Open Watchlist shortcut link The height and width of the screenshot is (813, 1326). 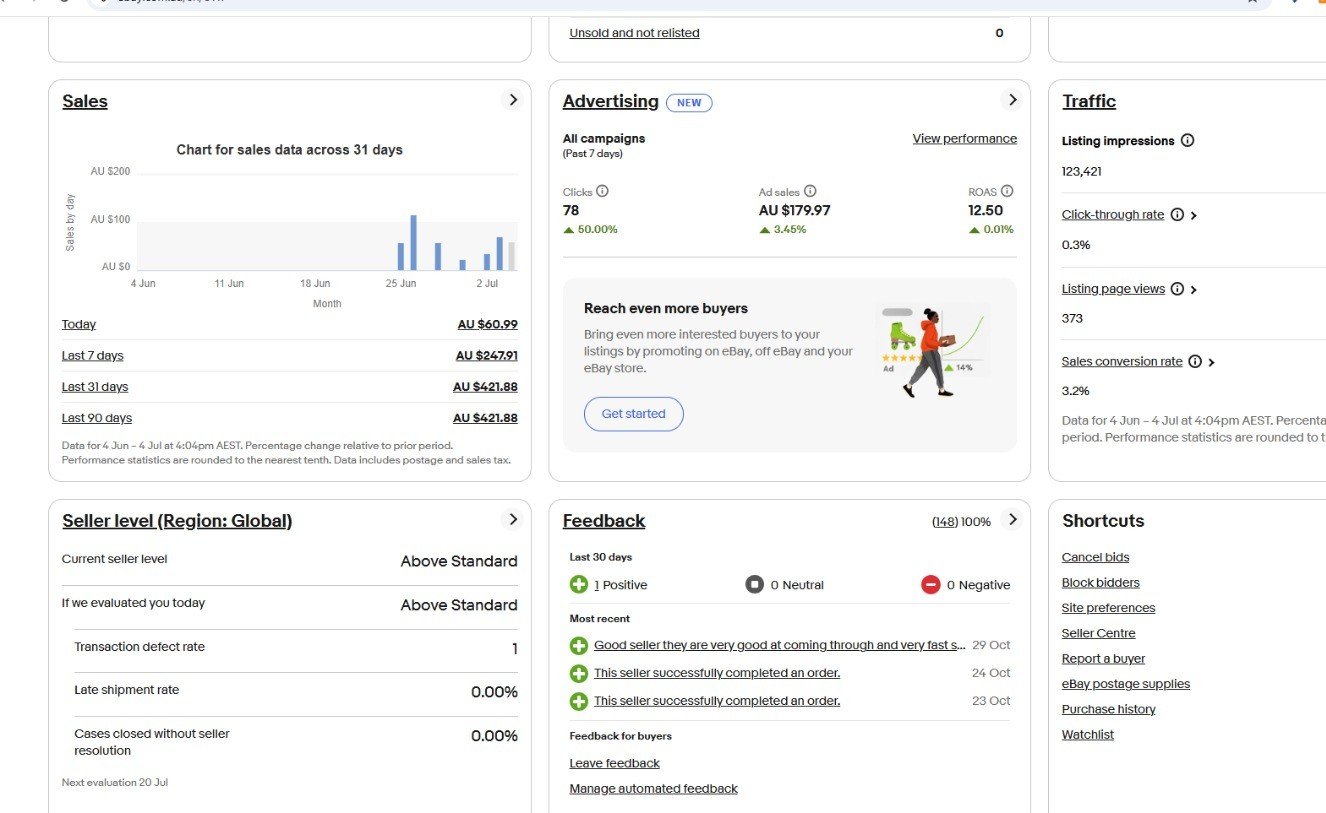[1088, 735]
